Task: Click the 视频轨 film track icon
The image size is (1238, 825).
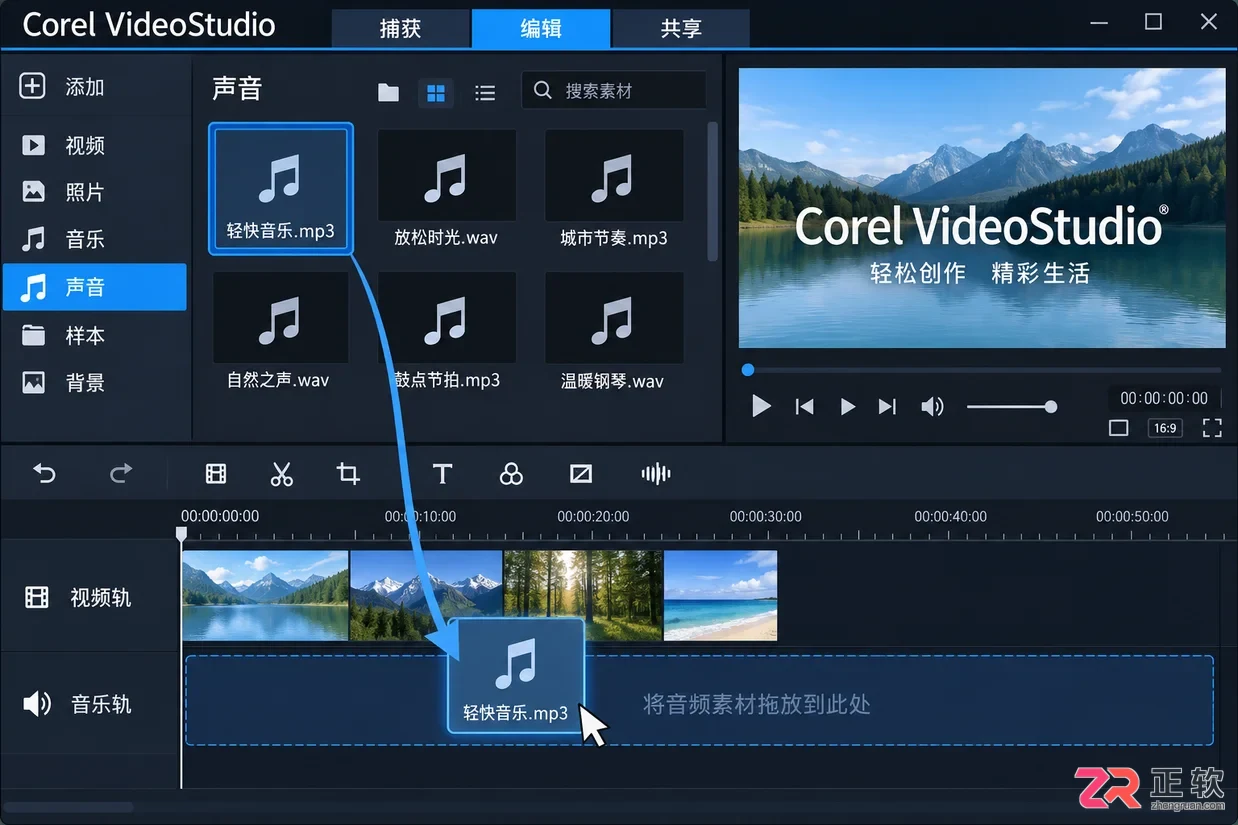Action: coord(37,598)
